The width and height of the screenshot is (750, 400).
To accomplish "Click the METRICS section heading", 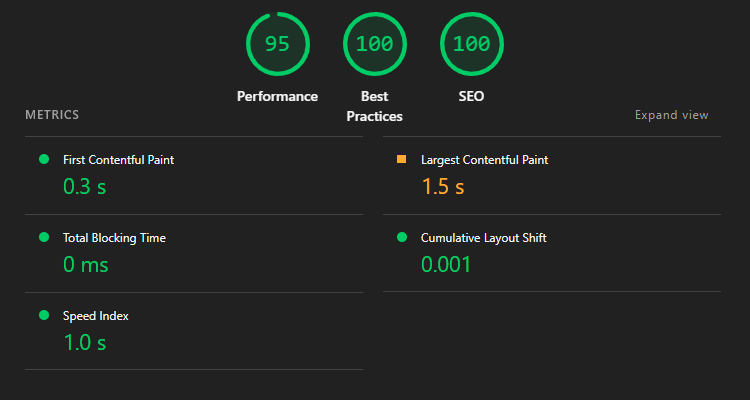I will 52,115.
